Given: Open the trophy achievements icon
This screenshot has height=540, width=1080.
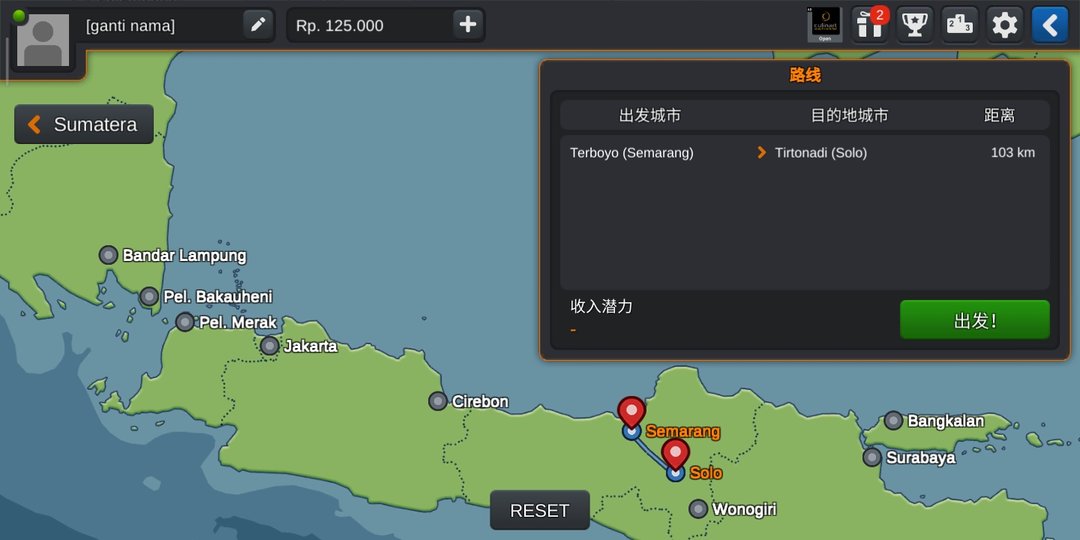Looking at the screenshot, I should (914, 25).
